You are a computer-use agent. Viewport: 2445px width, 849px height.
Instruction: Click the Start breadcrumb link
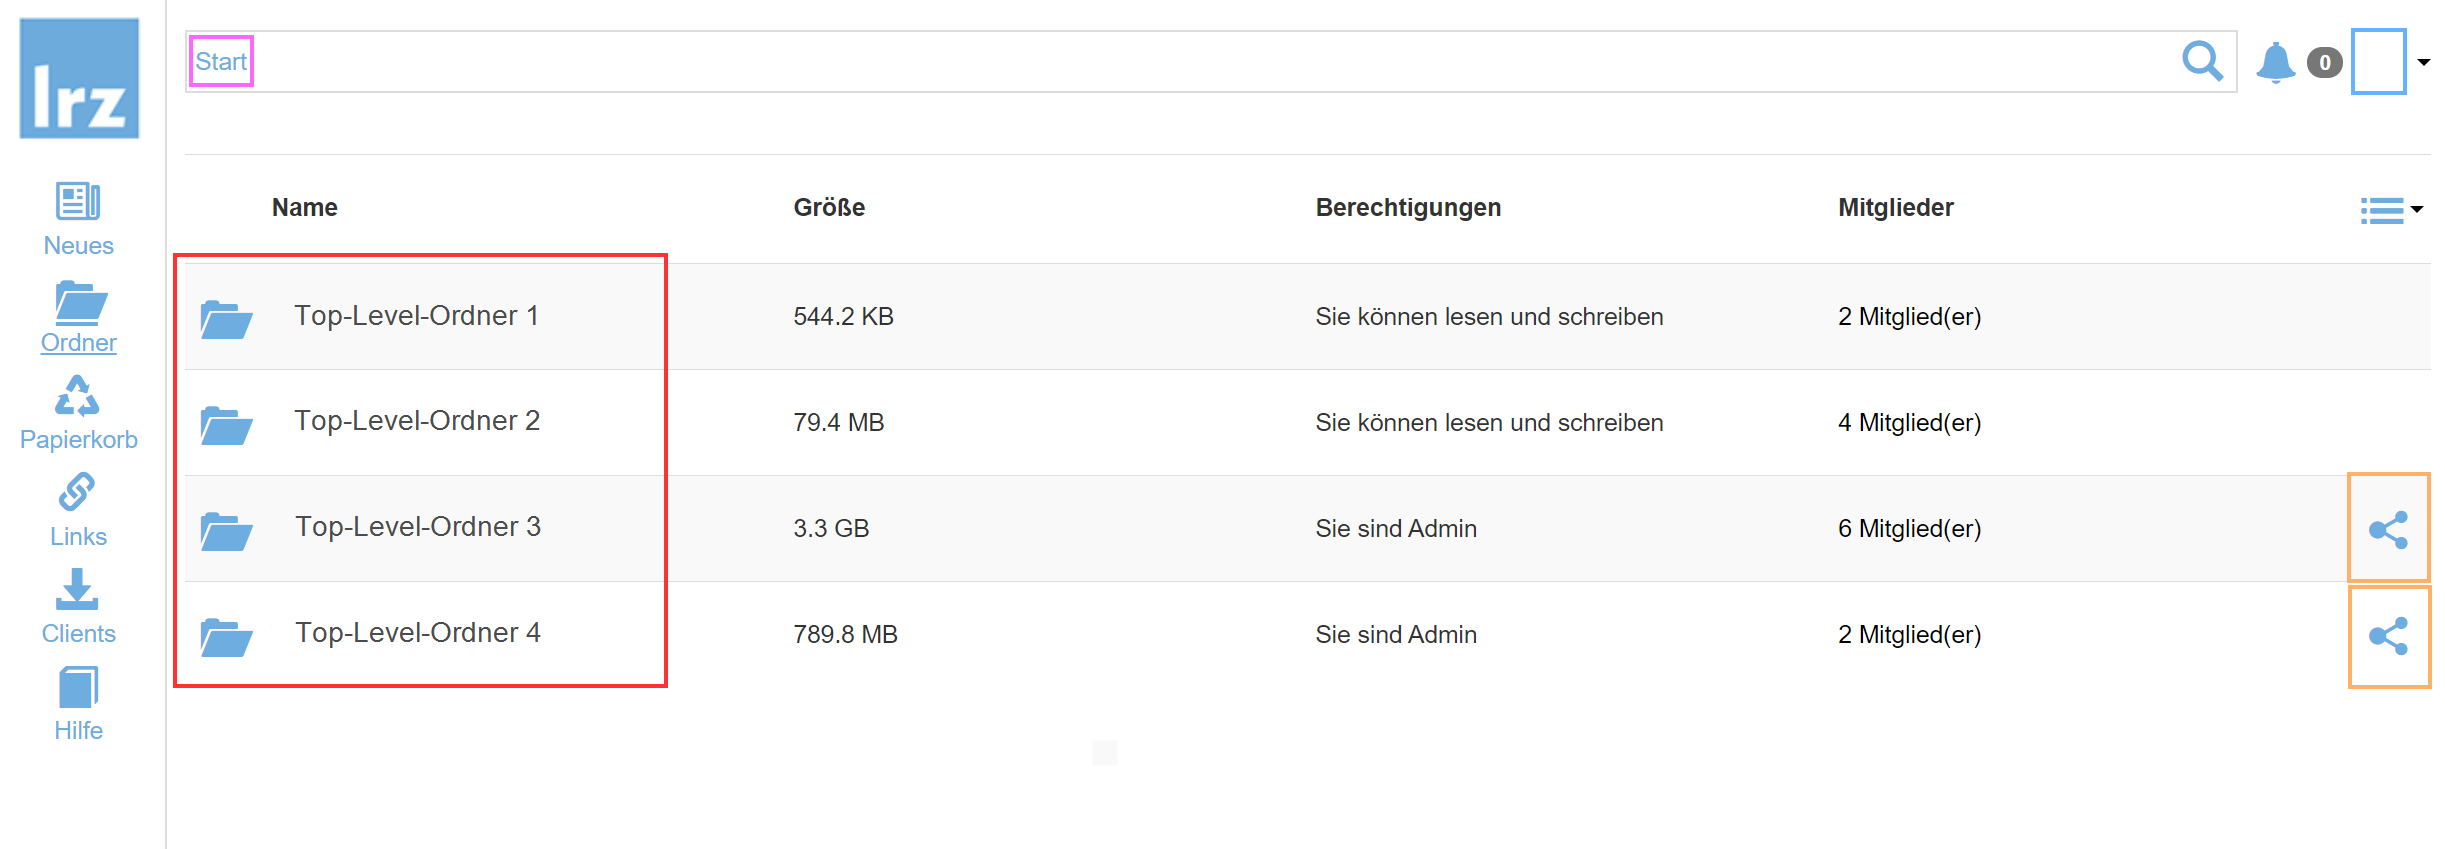point(221,62)
